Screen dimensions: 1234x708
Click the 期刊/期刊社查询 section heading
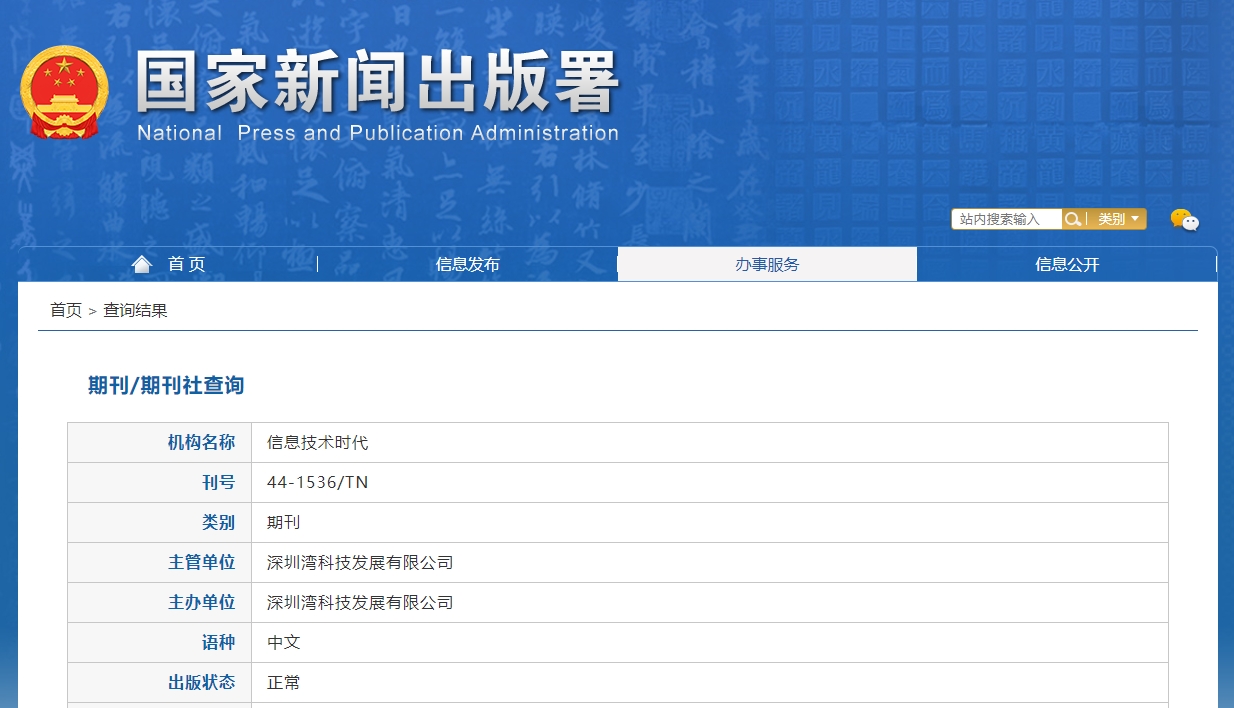(x=166, y=385)
